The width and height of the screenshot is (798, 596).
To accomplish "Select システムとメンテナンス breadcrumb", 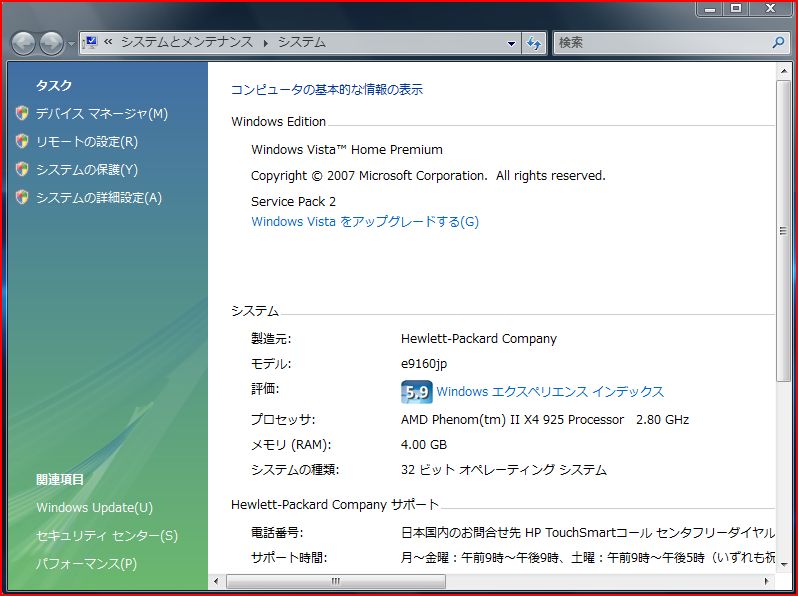I will [x=187, y=42].
